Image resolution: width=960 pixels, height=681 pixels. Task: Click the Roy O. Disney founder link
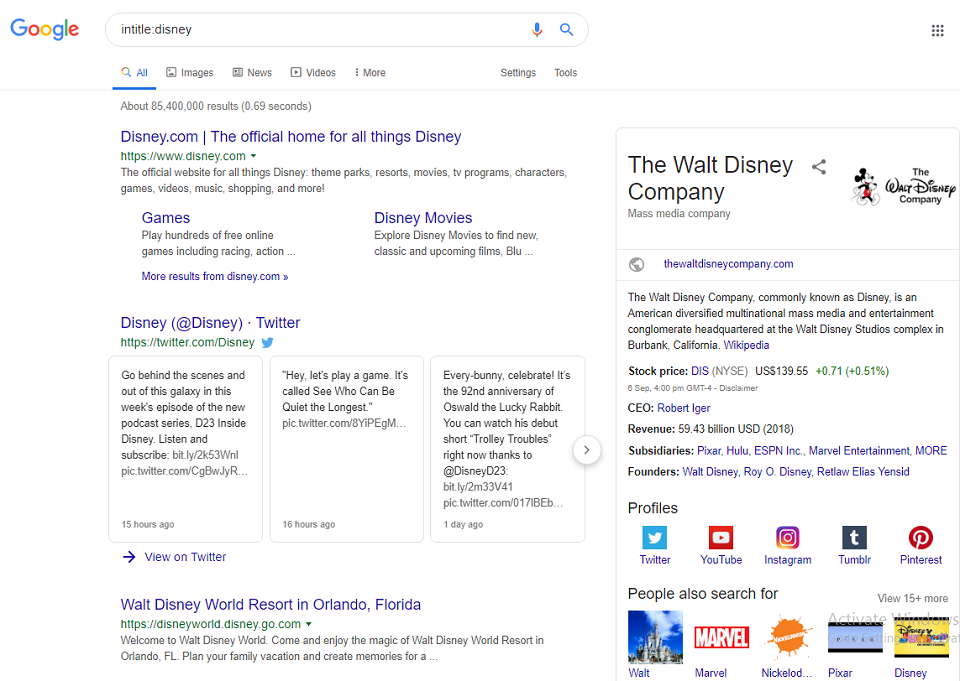(778, 472)
